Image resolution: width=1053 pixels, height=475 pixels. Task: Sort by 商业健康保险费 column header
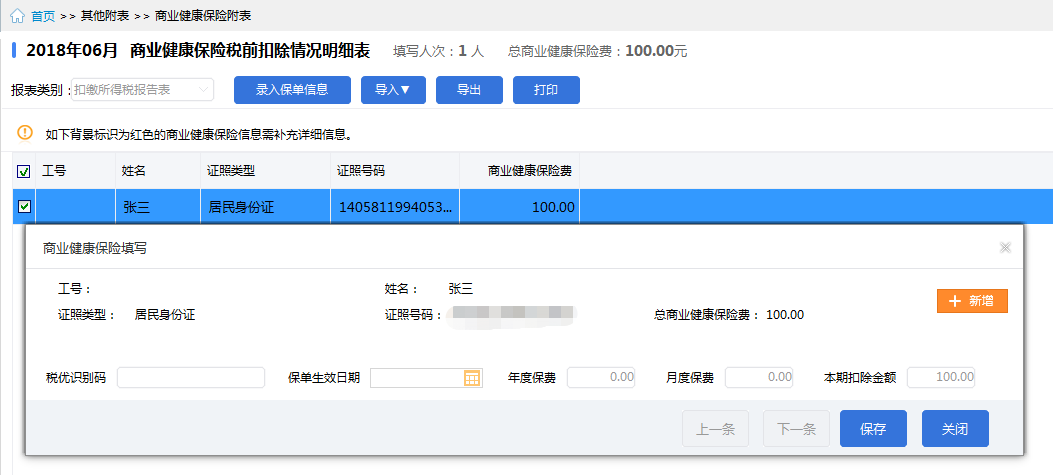click(x=528, y=171)
